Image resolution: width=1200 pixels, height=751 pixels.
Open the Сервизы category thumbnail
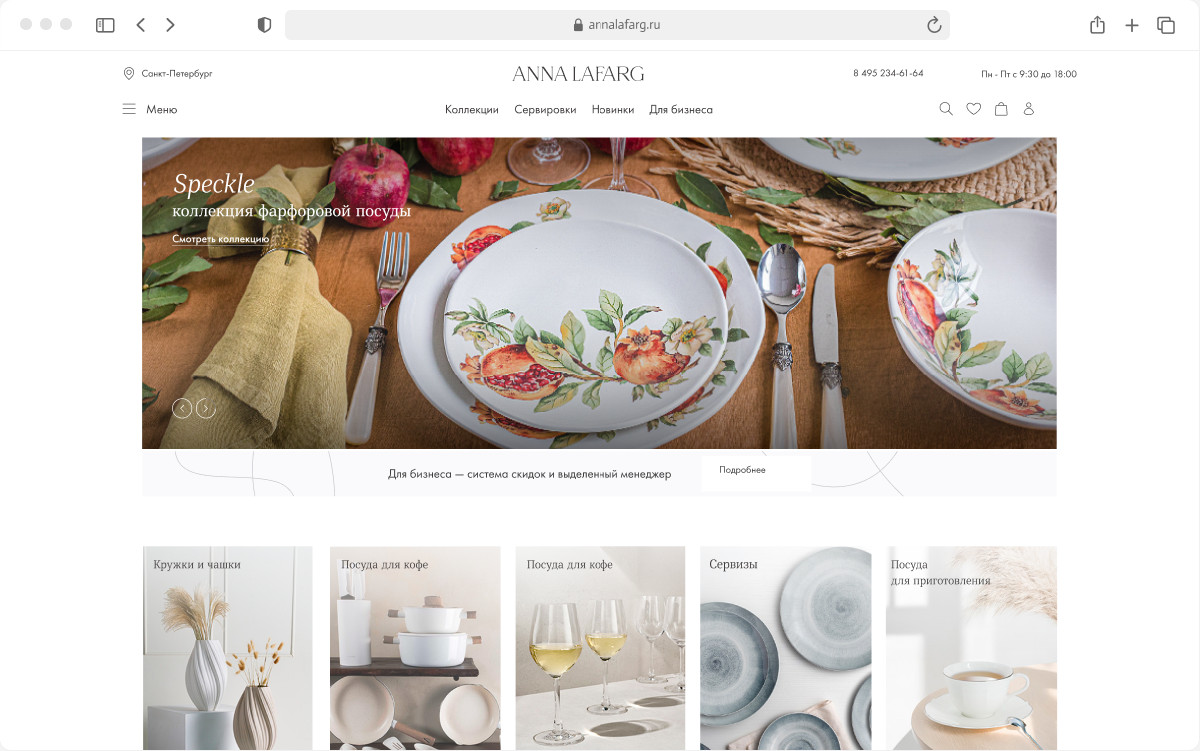785,648
